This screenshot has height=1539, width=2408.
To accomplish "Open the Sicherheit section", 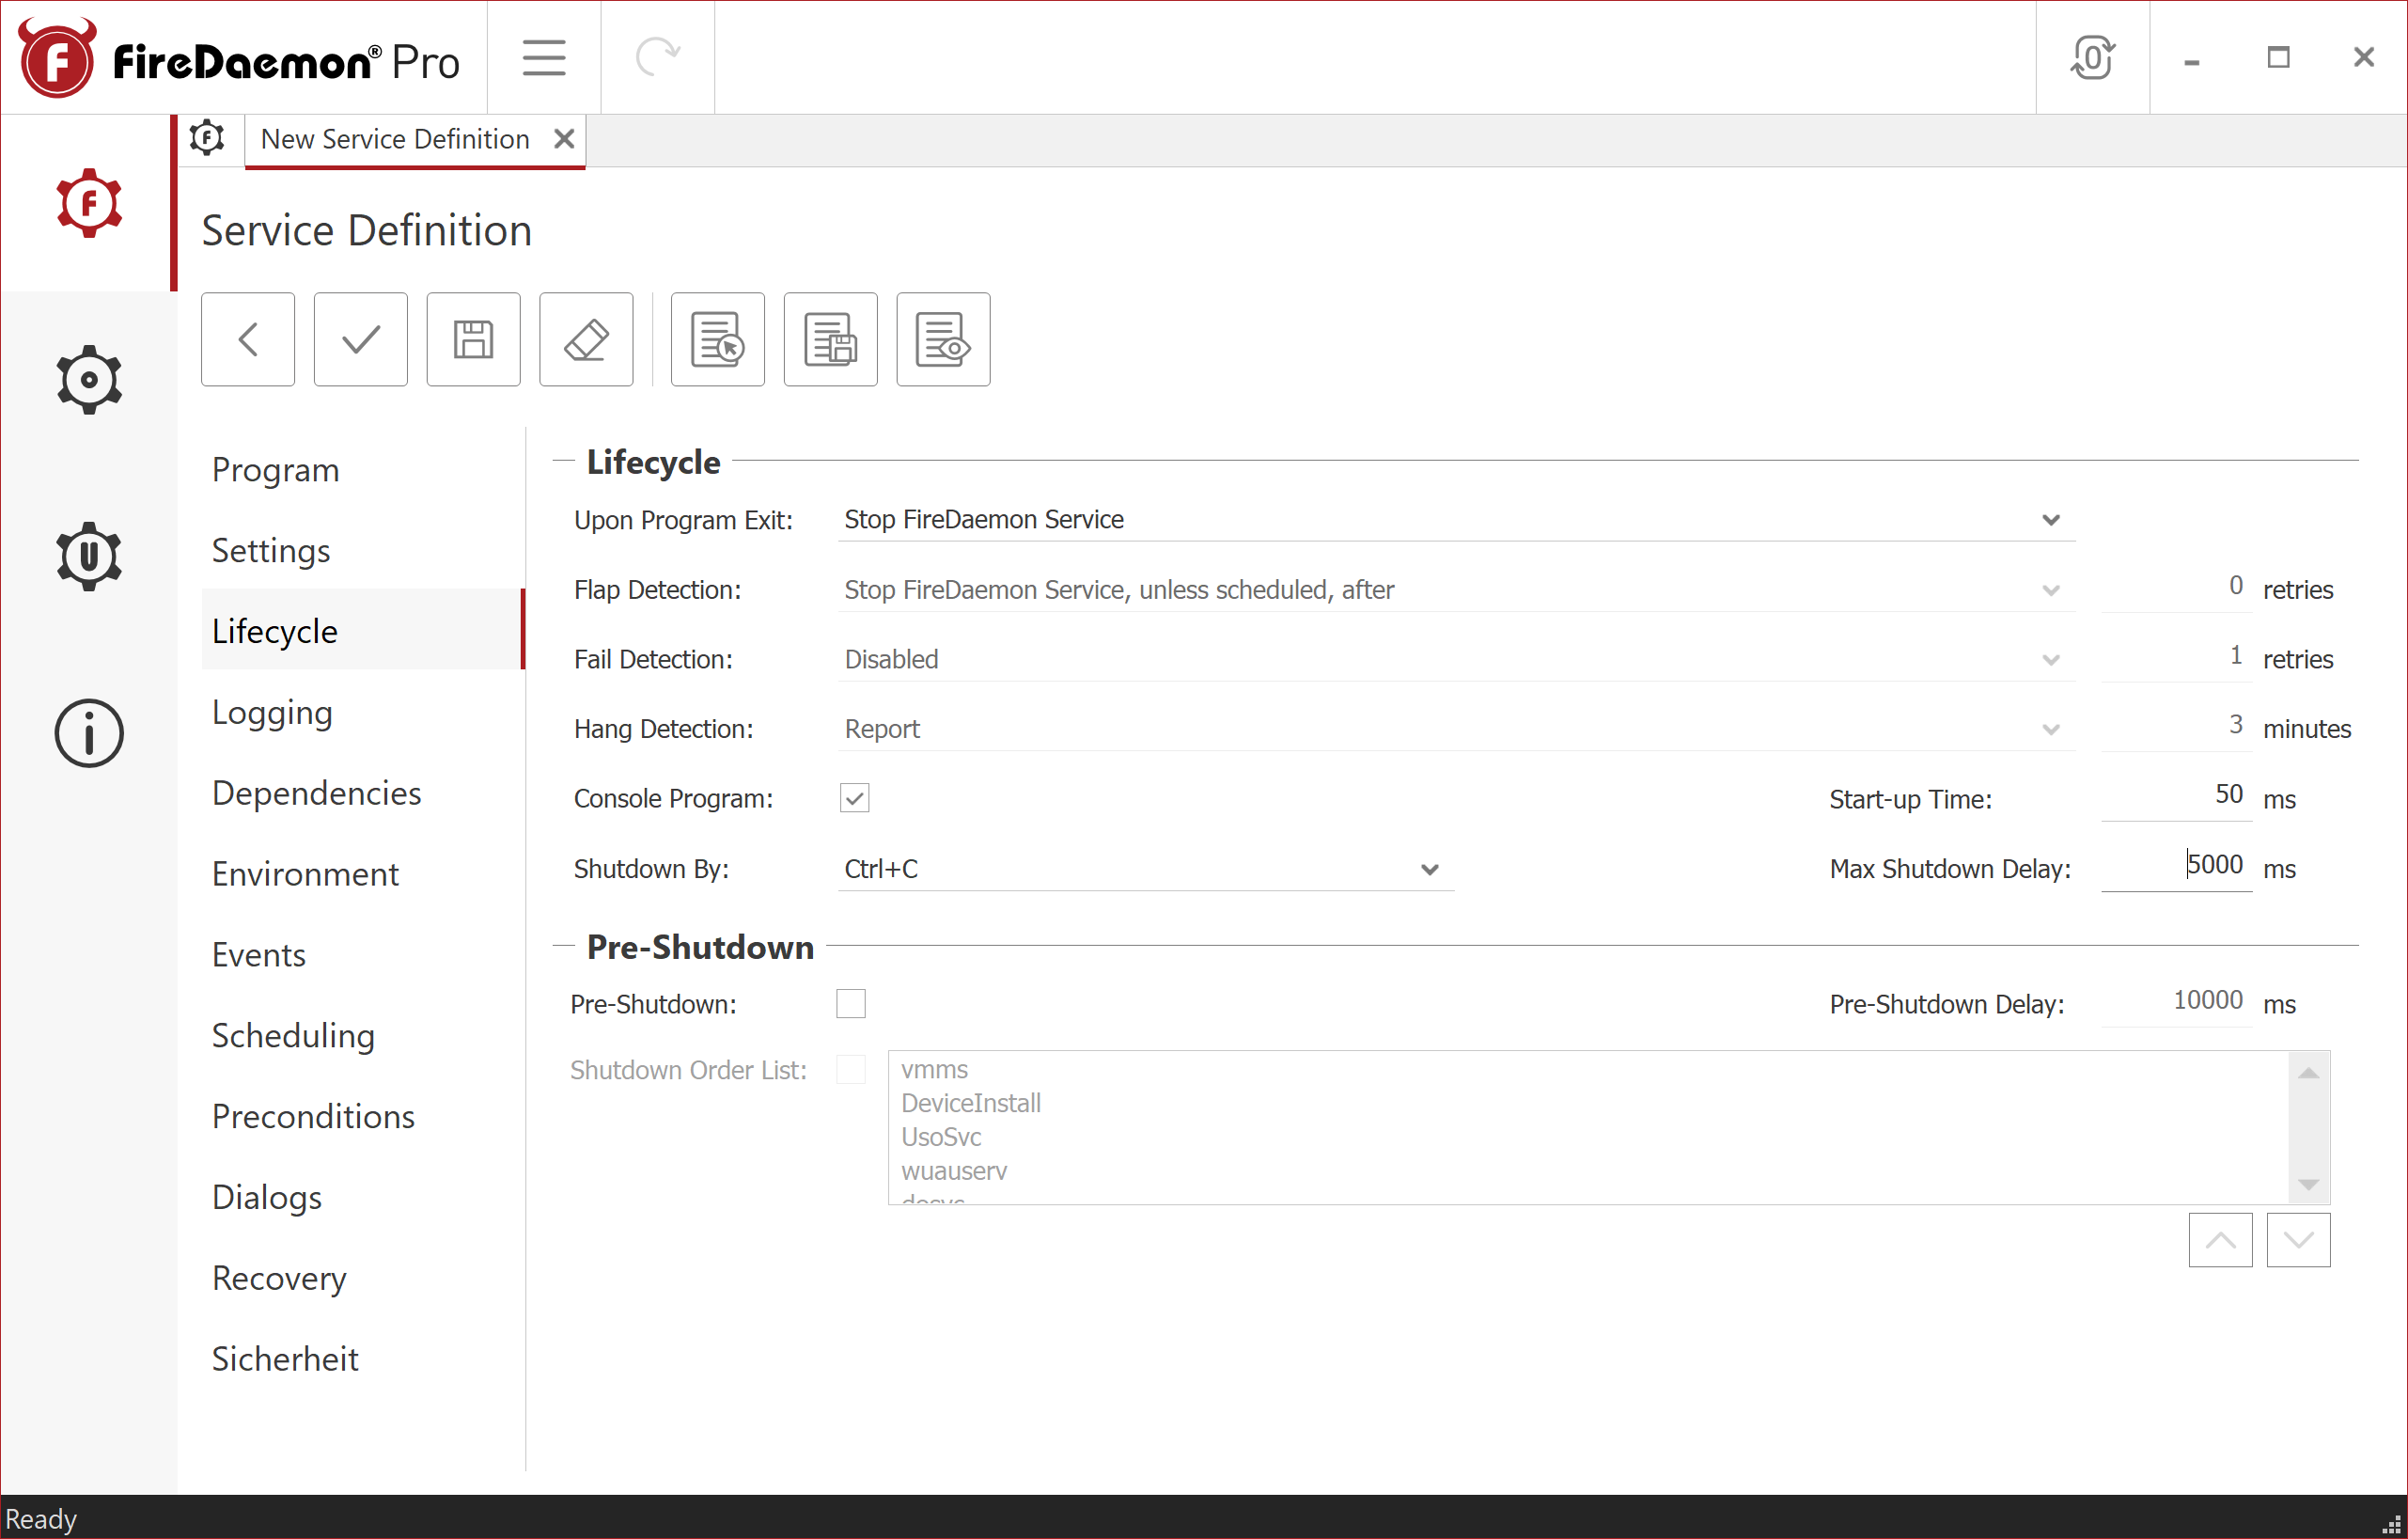I will [x=284, y=1358].
